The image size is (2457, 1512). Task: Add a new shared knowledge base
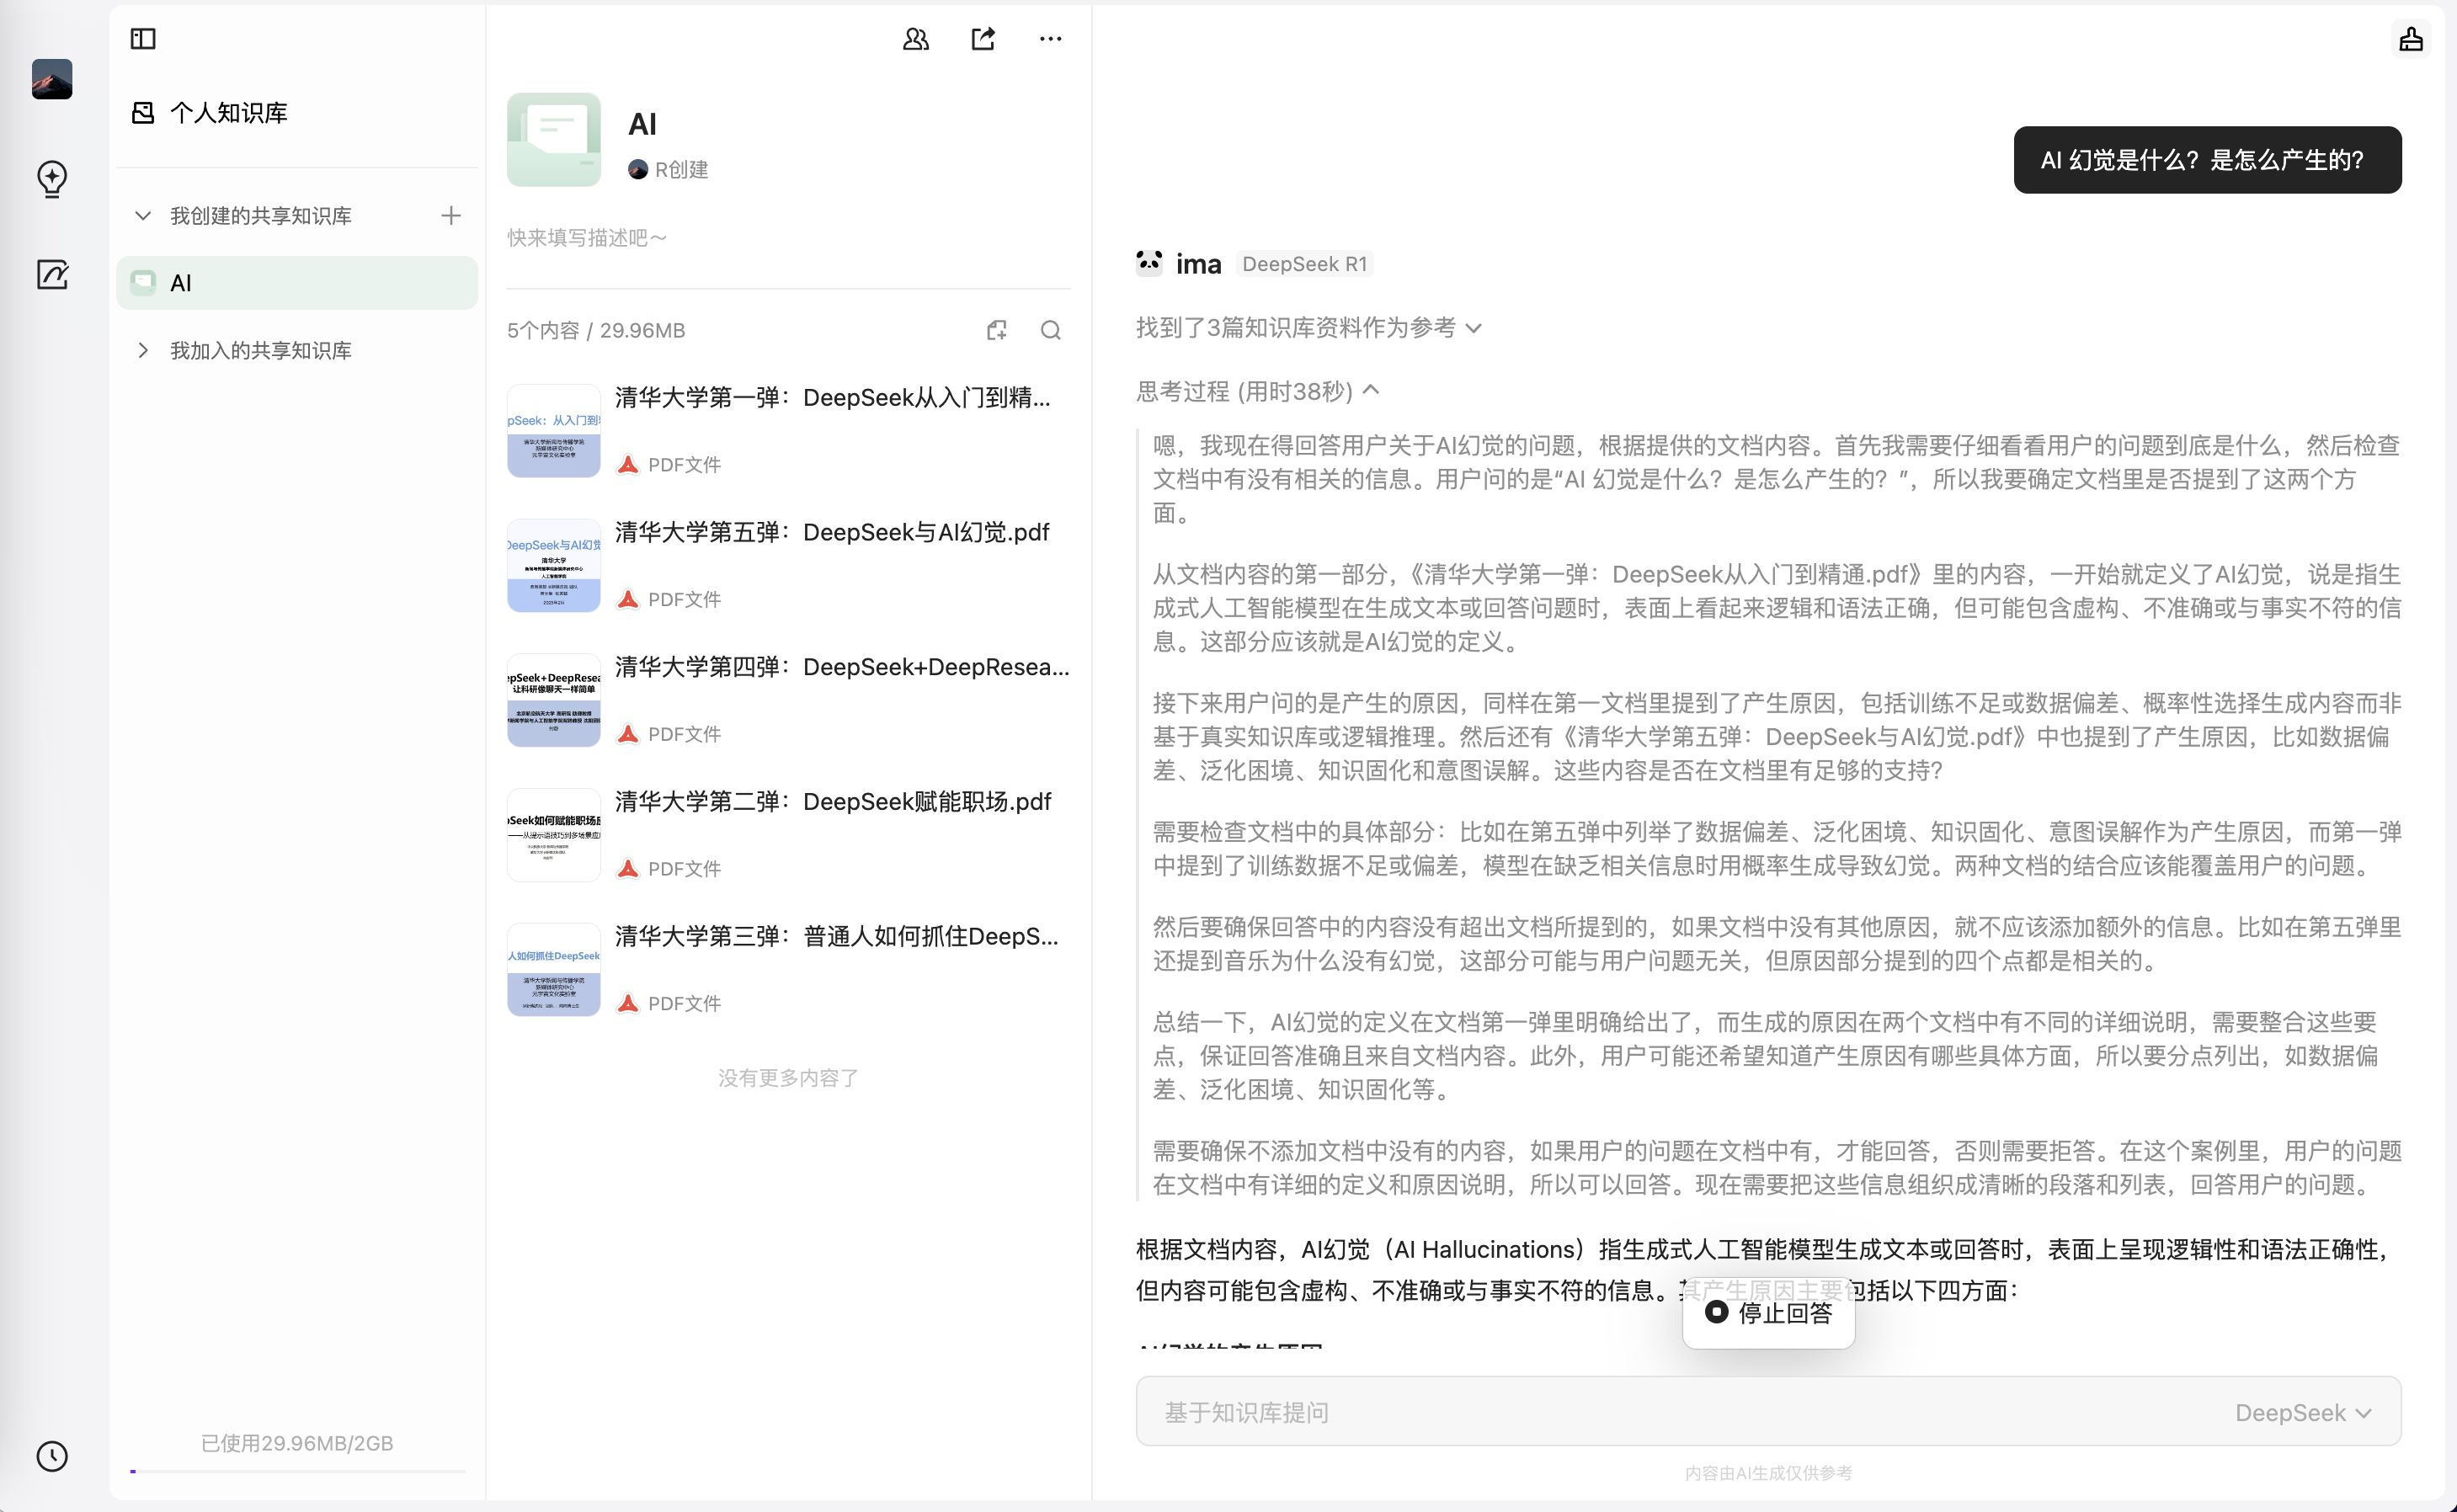click(451, 216)
